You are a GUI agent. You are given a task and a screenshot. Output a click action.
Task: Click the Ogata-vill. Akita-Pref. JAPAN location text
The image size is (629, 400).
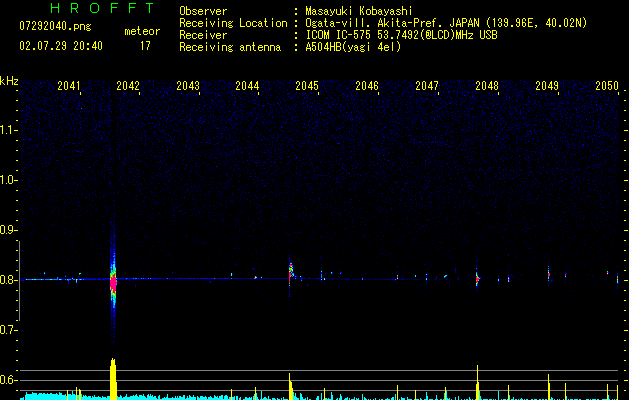pos(446,23)
